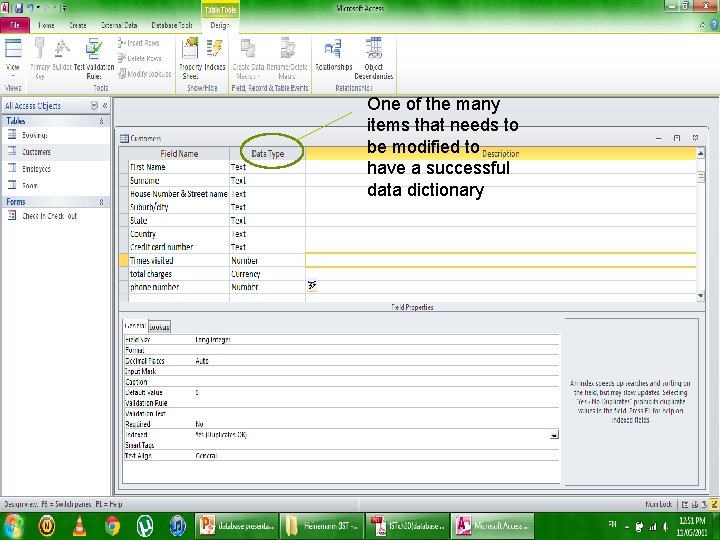
Task: Modify Lookups for the field
Action: click(x=145, y=73)
